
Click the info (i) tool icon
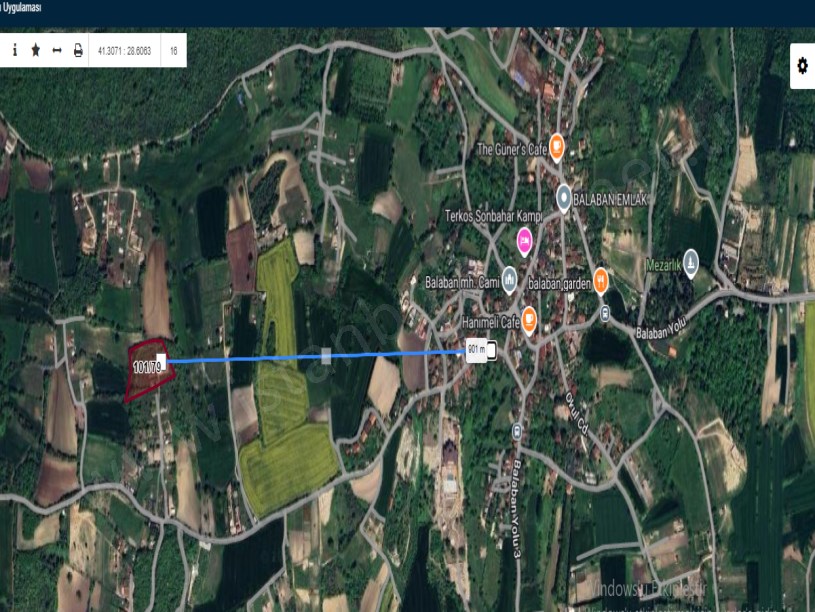15,50
